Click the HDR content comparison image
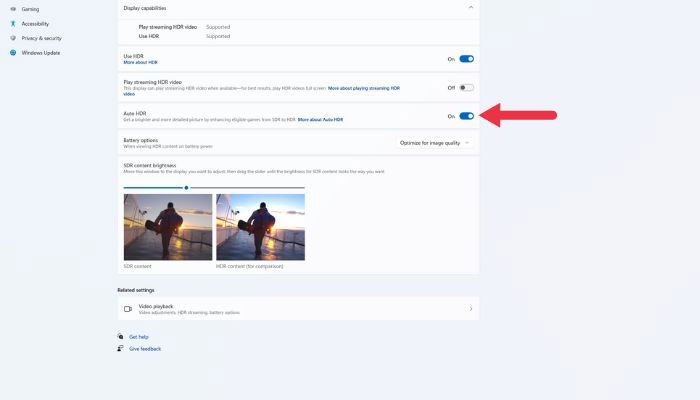 (261, 227)
